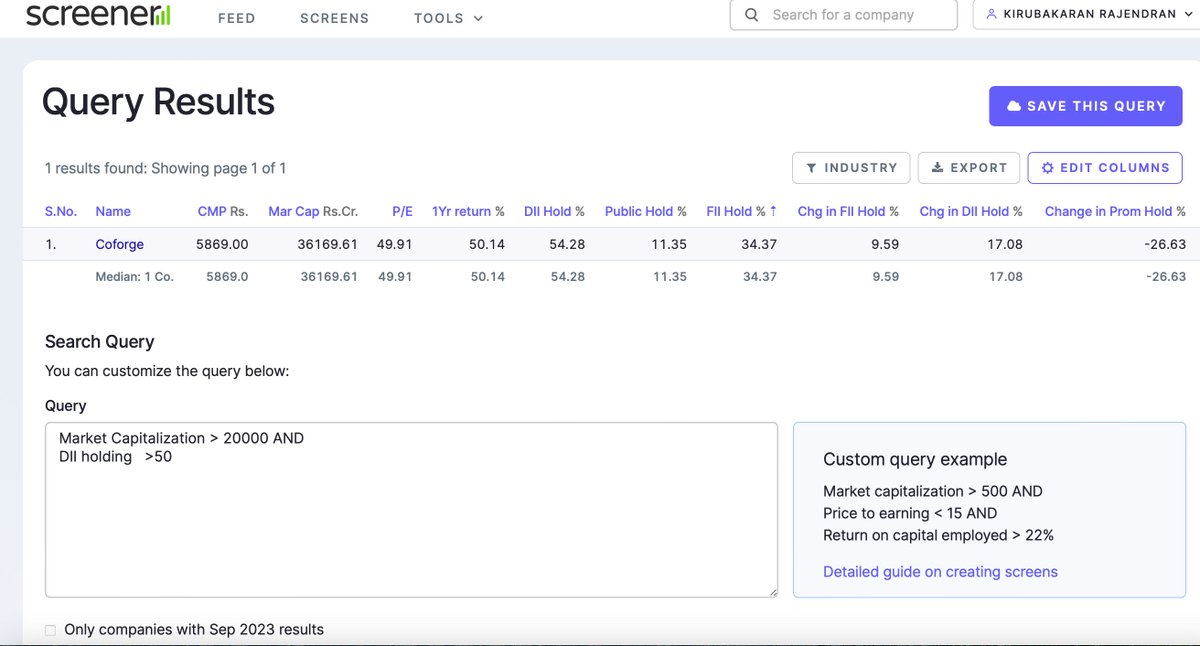Select the -26.63 value in Coforge row
Viewport: 1200px width, 646px height.
click(1166, 244)
